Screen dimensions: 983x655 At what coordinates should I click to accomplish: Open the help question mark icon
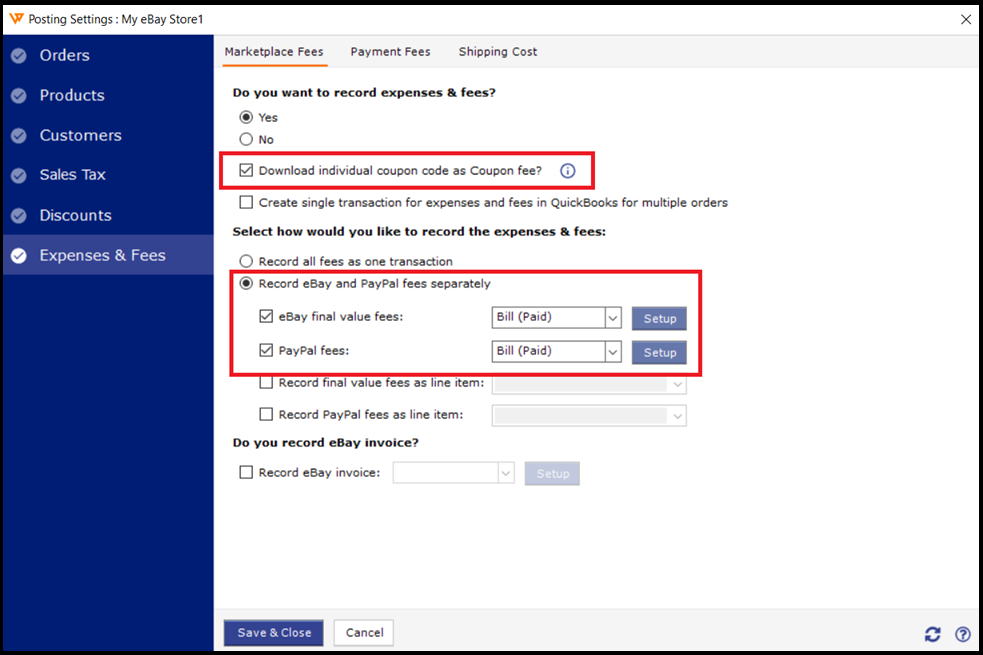[963, 634]
